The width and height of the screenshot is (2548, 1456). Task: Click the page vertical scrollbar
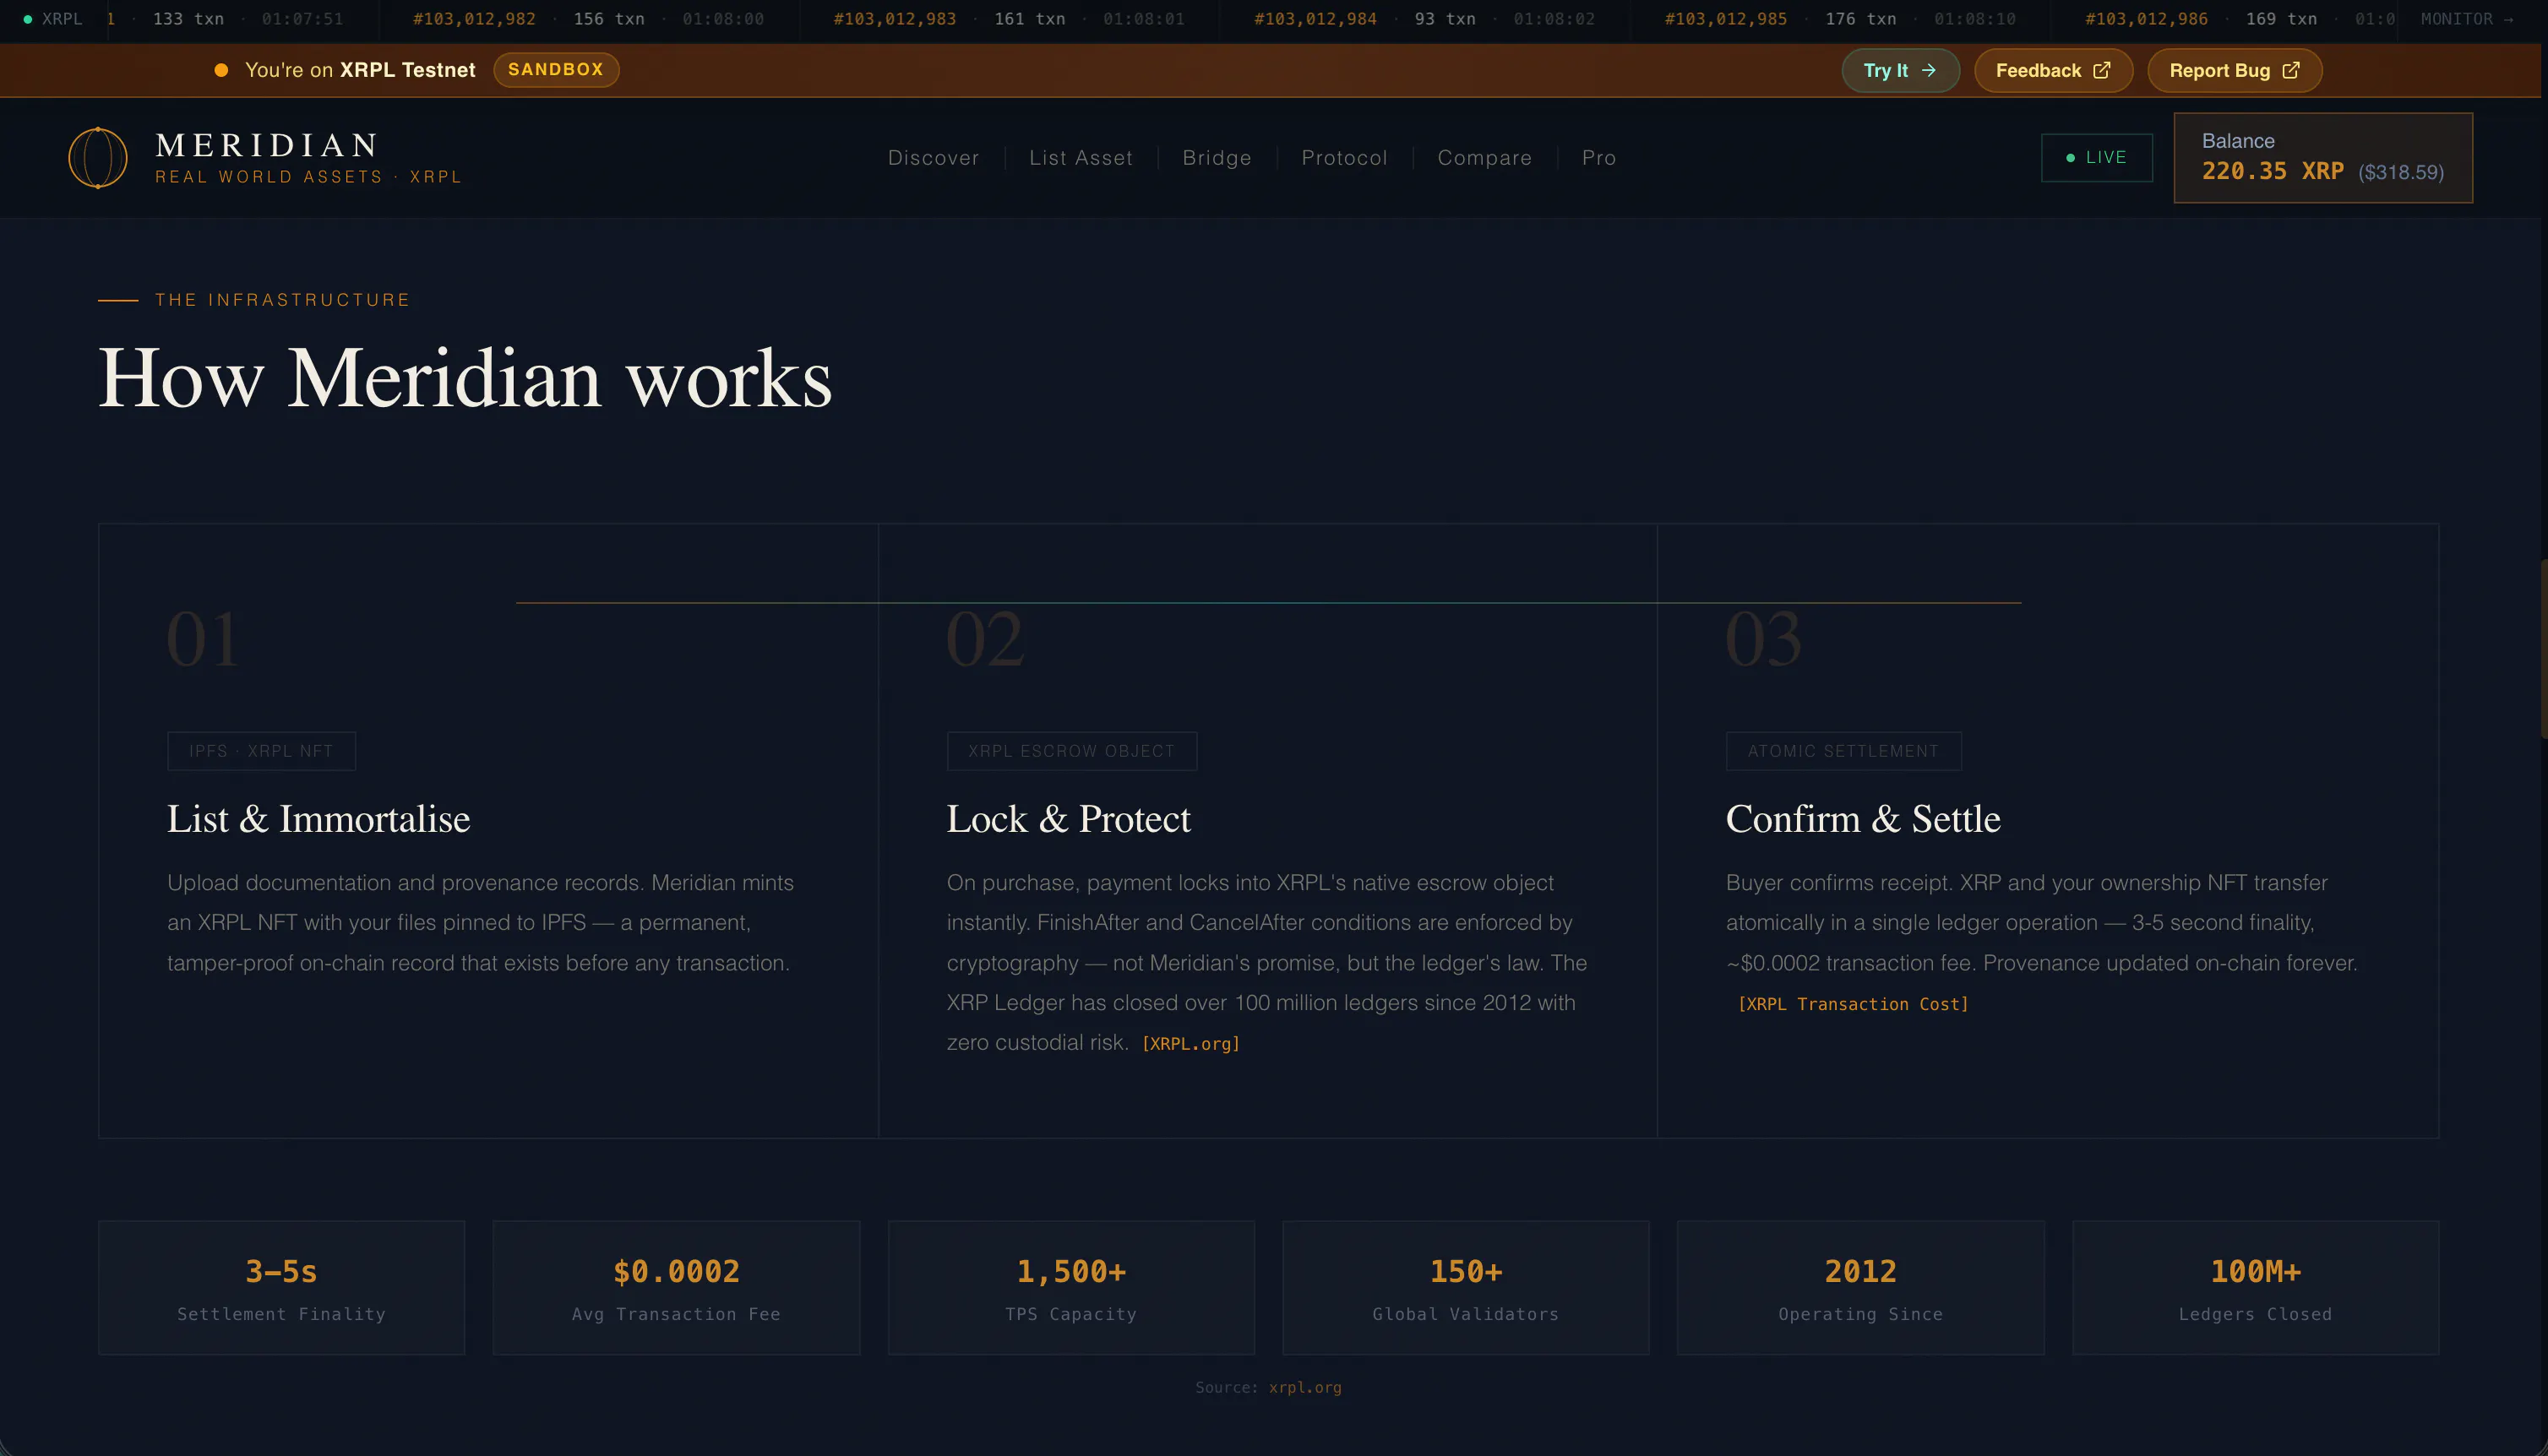click(x=2543, y=650)
